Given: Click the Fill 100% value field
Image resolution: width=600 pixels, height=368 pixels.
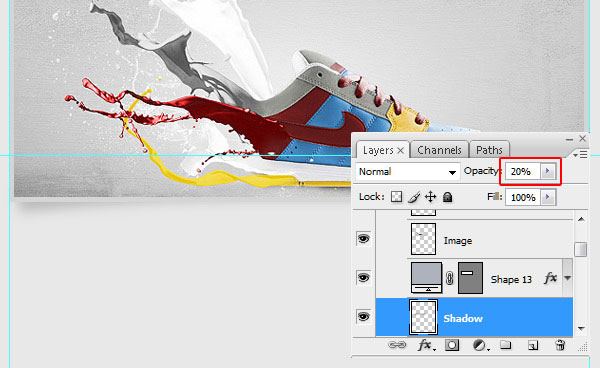Looking at the screenshot, I should coord(523,197).
